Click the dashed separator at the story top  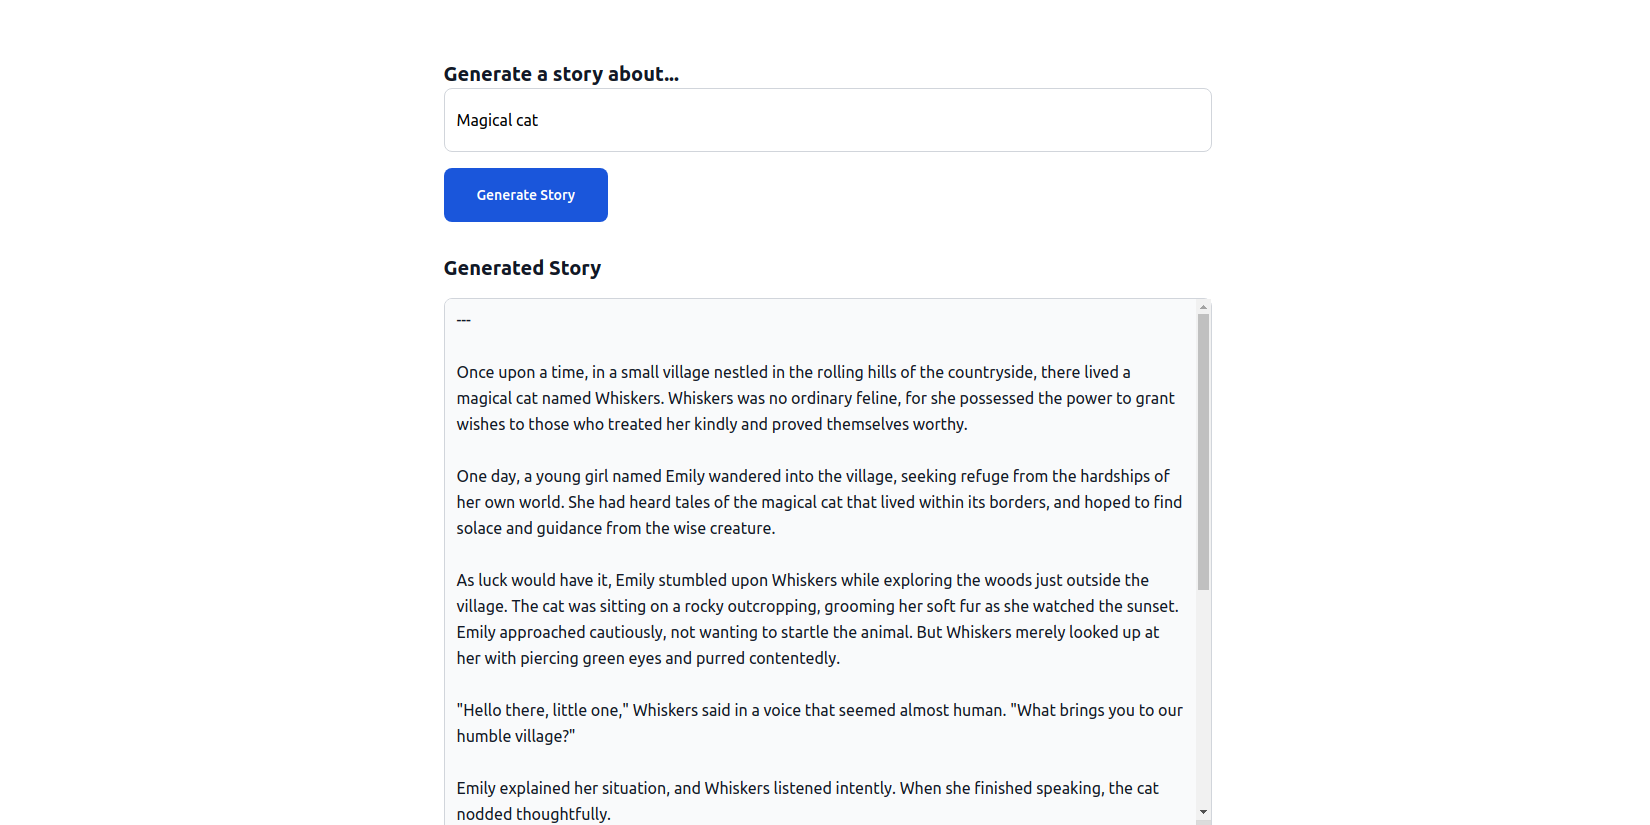(464, 319)
